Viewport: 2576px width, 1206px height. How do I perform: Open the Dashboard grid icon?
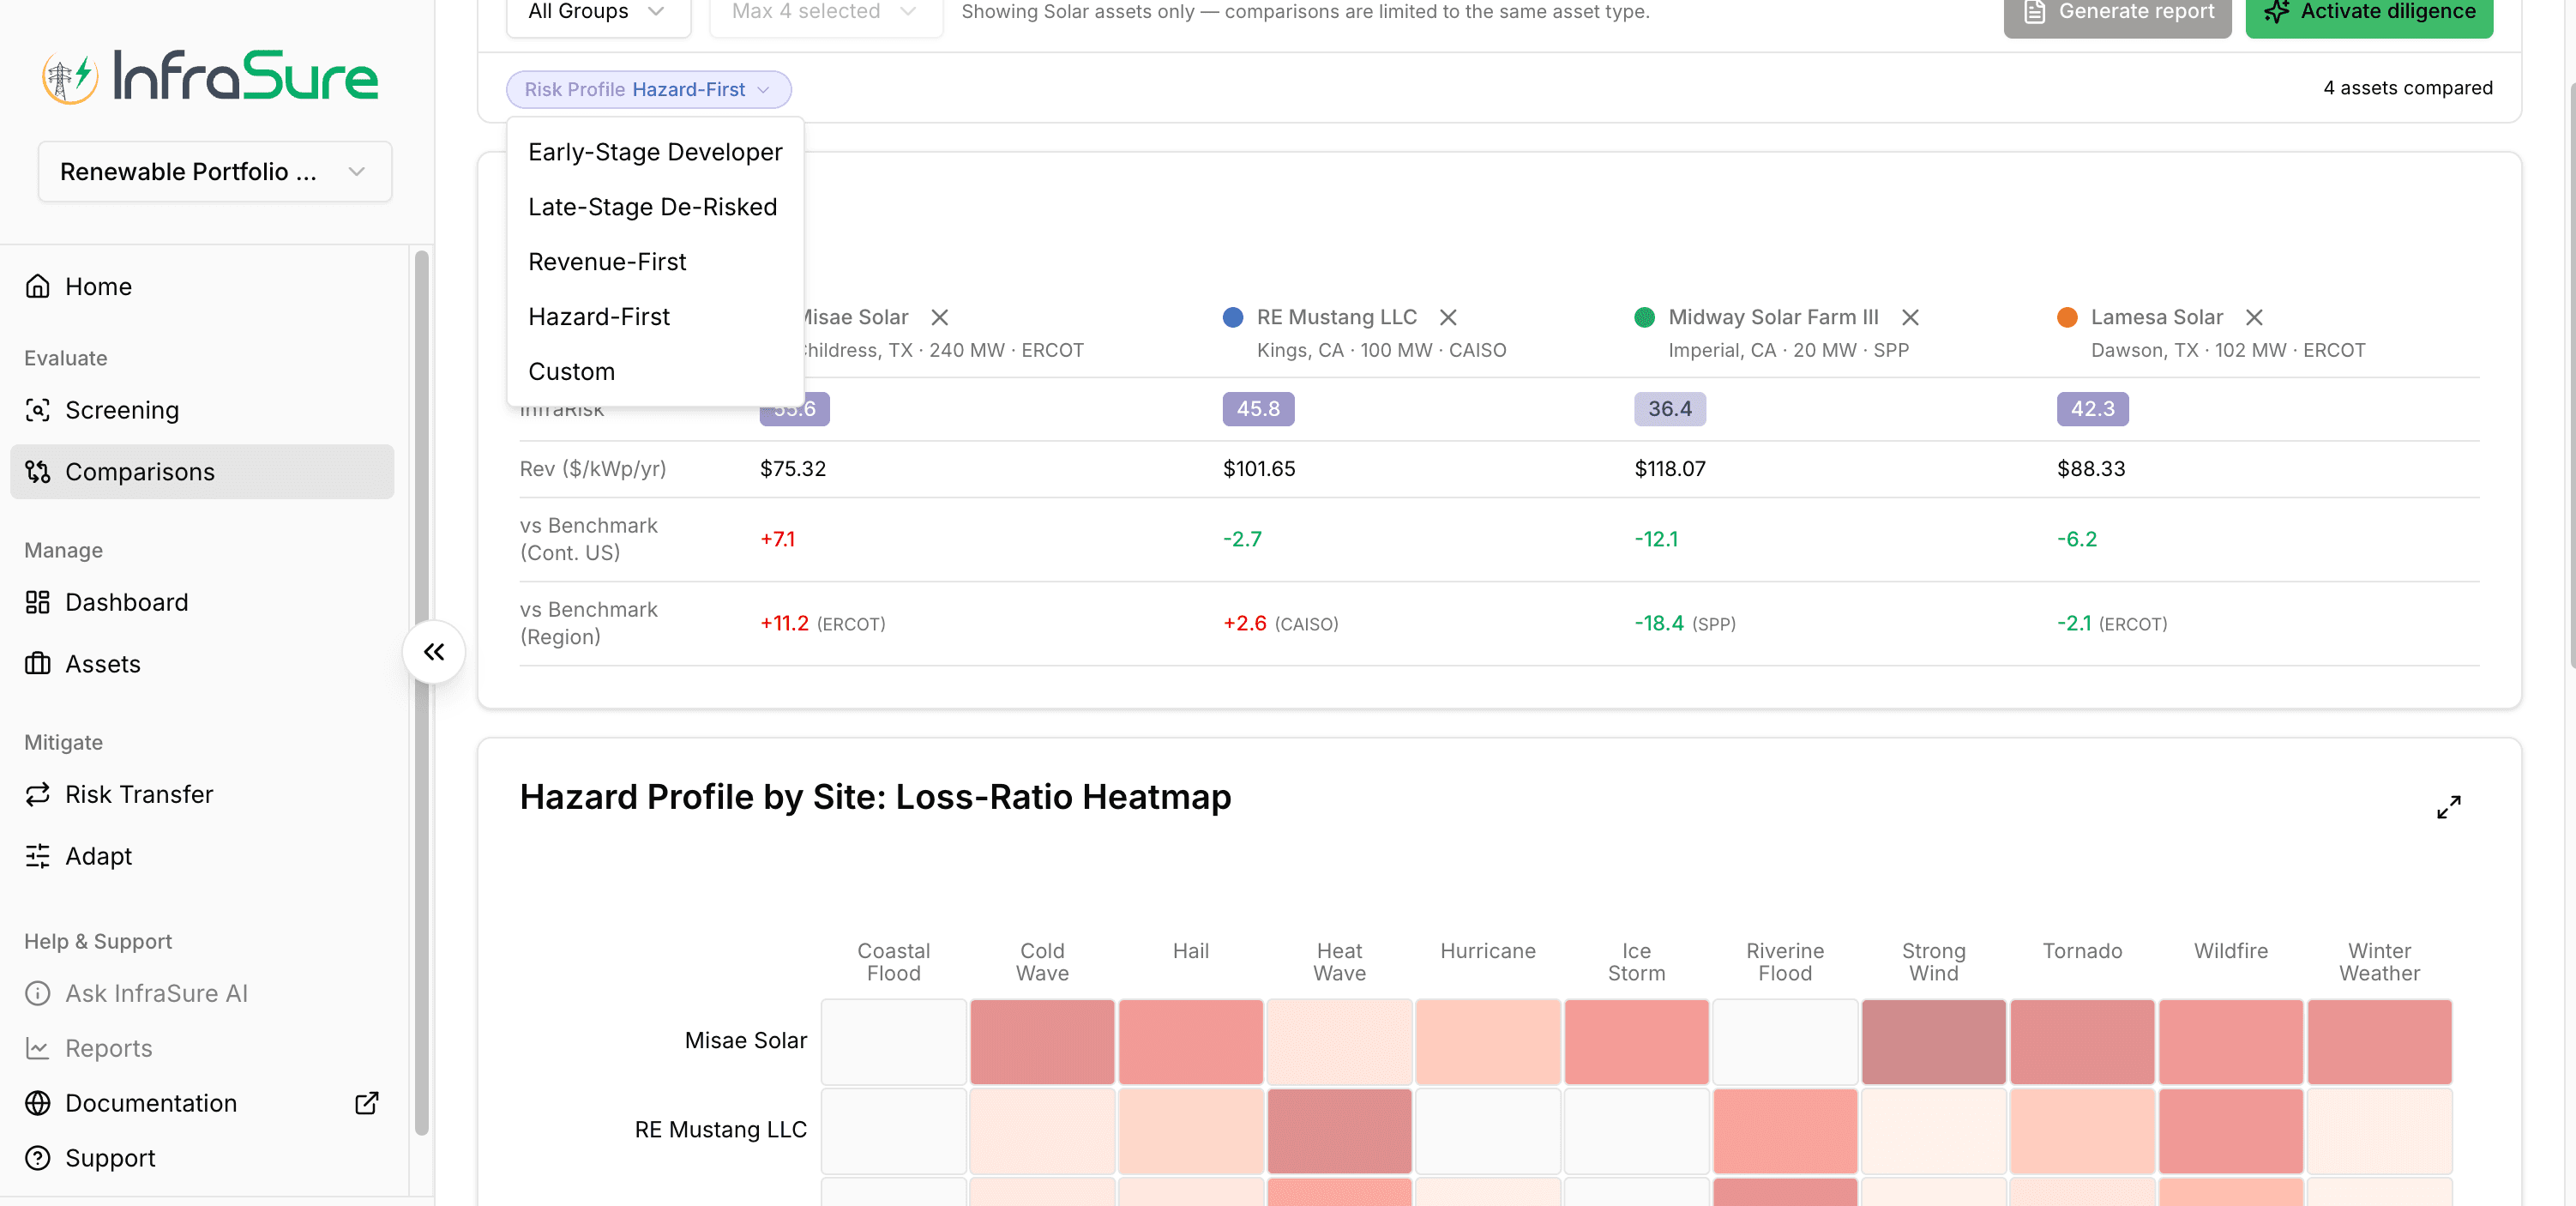click(38, 602)
